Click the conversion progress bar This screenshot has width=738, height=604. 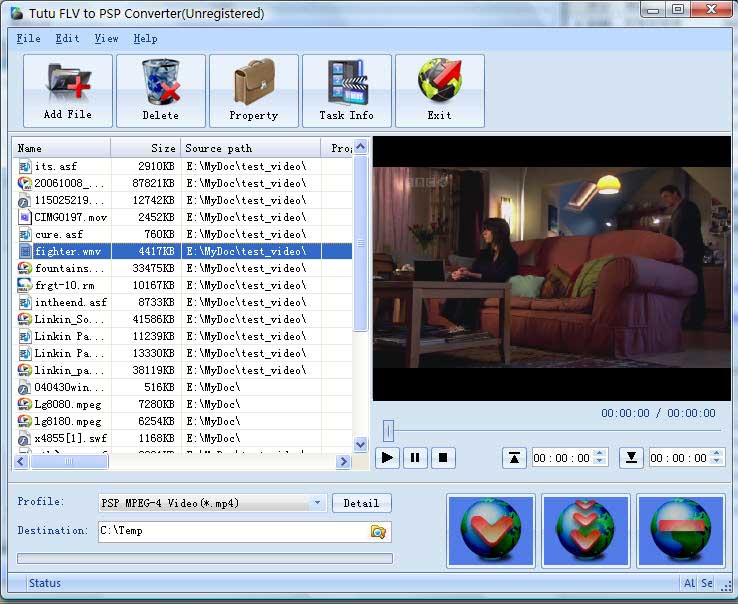pos(205,558)
